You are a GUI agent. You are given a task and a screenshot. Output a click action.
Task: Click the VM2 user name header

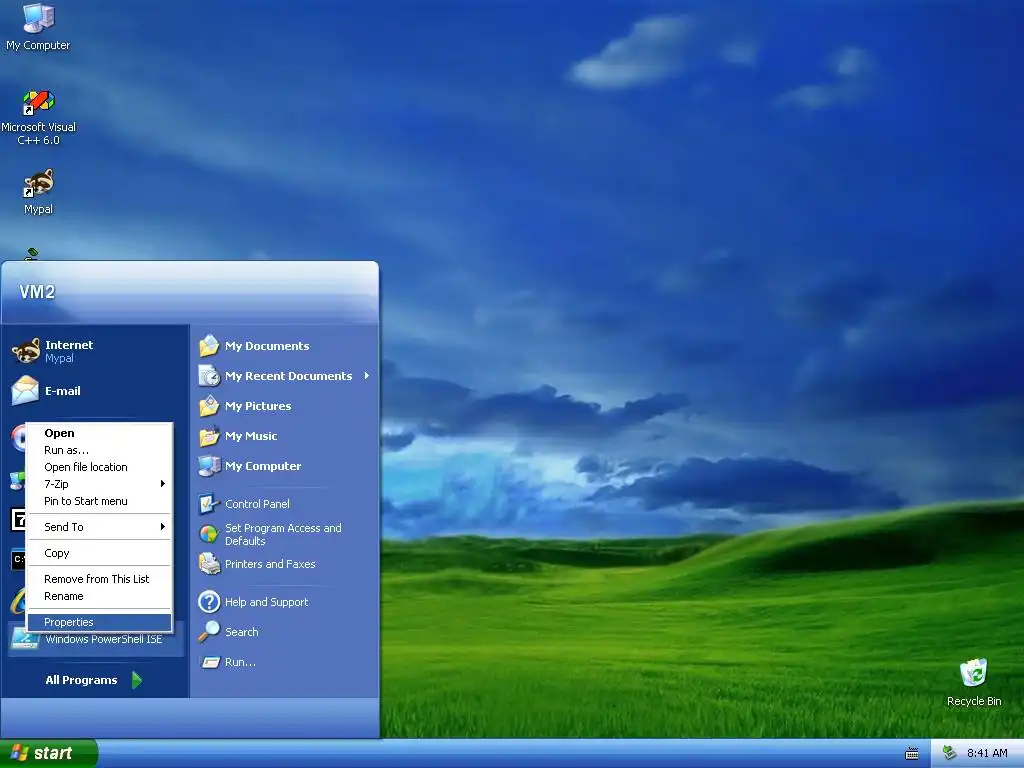[37, 292]
